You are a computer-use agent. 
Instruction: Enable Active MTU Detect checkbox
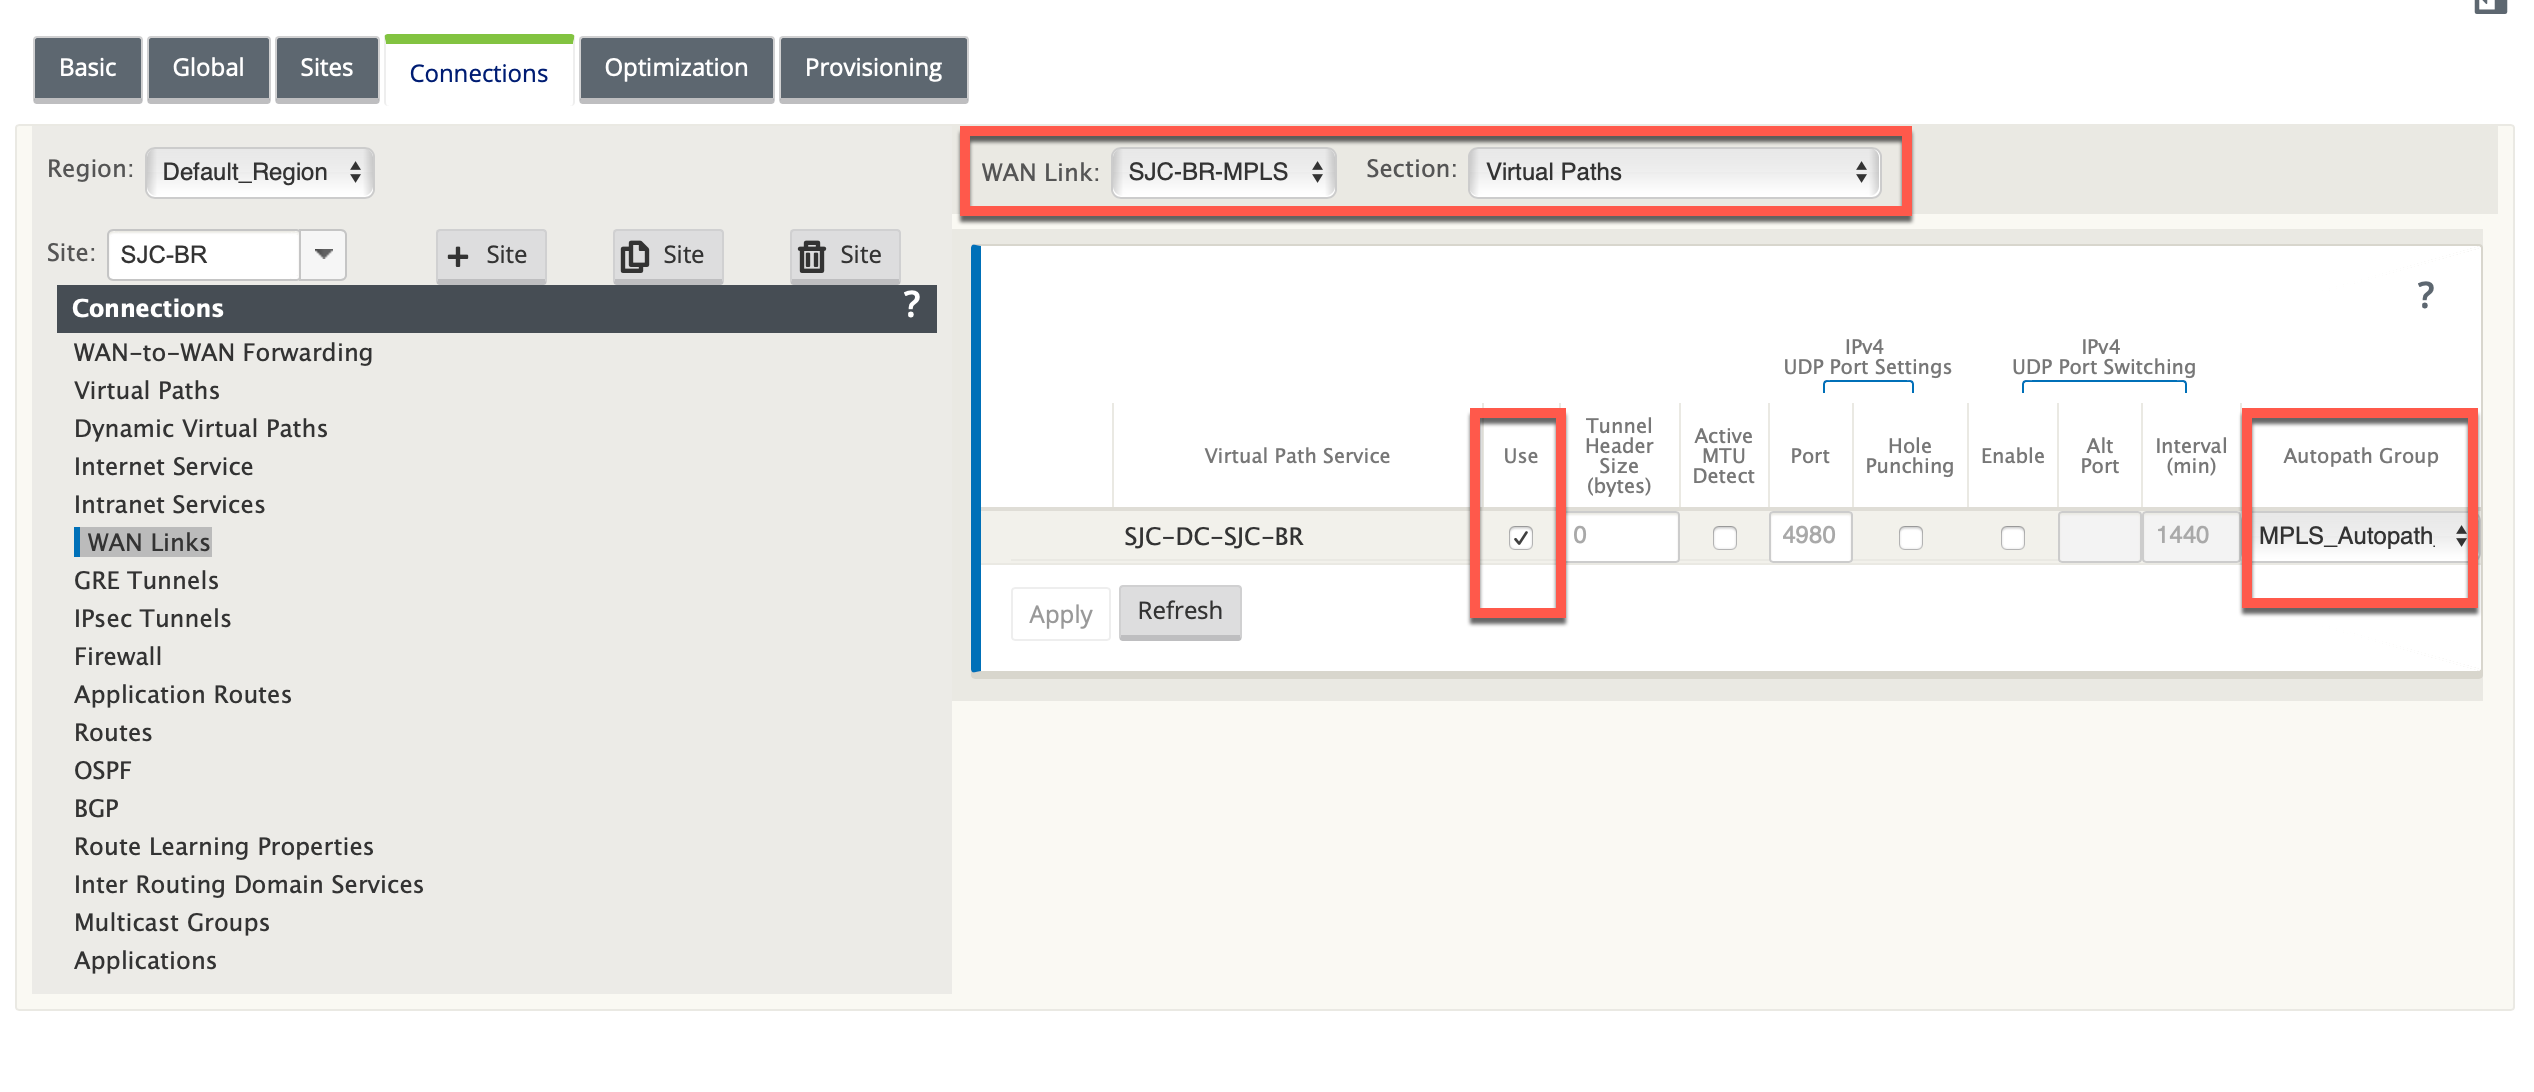click(1724, 537)
